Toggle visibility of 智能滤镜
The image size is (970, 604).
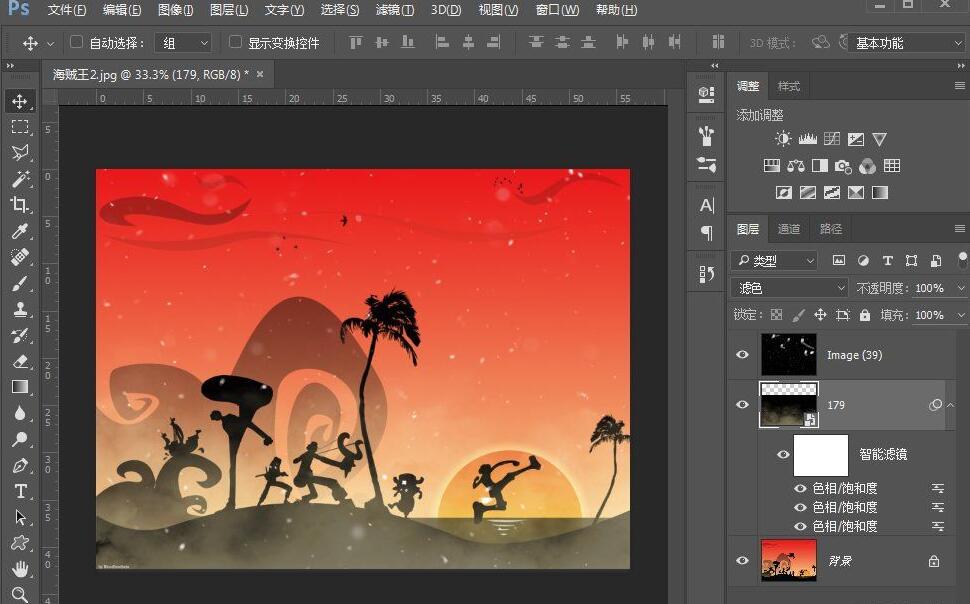pos(783,454)
